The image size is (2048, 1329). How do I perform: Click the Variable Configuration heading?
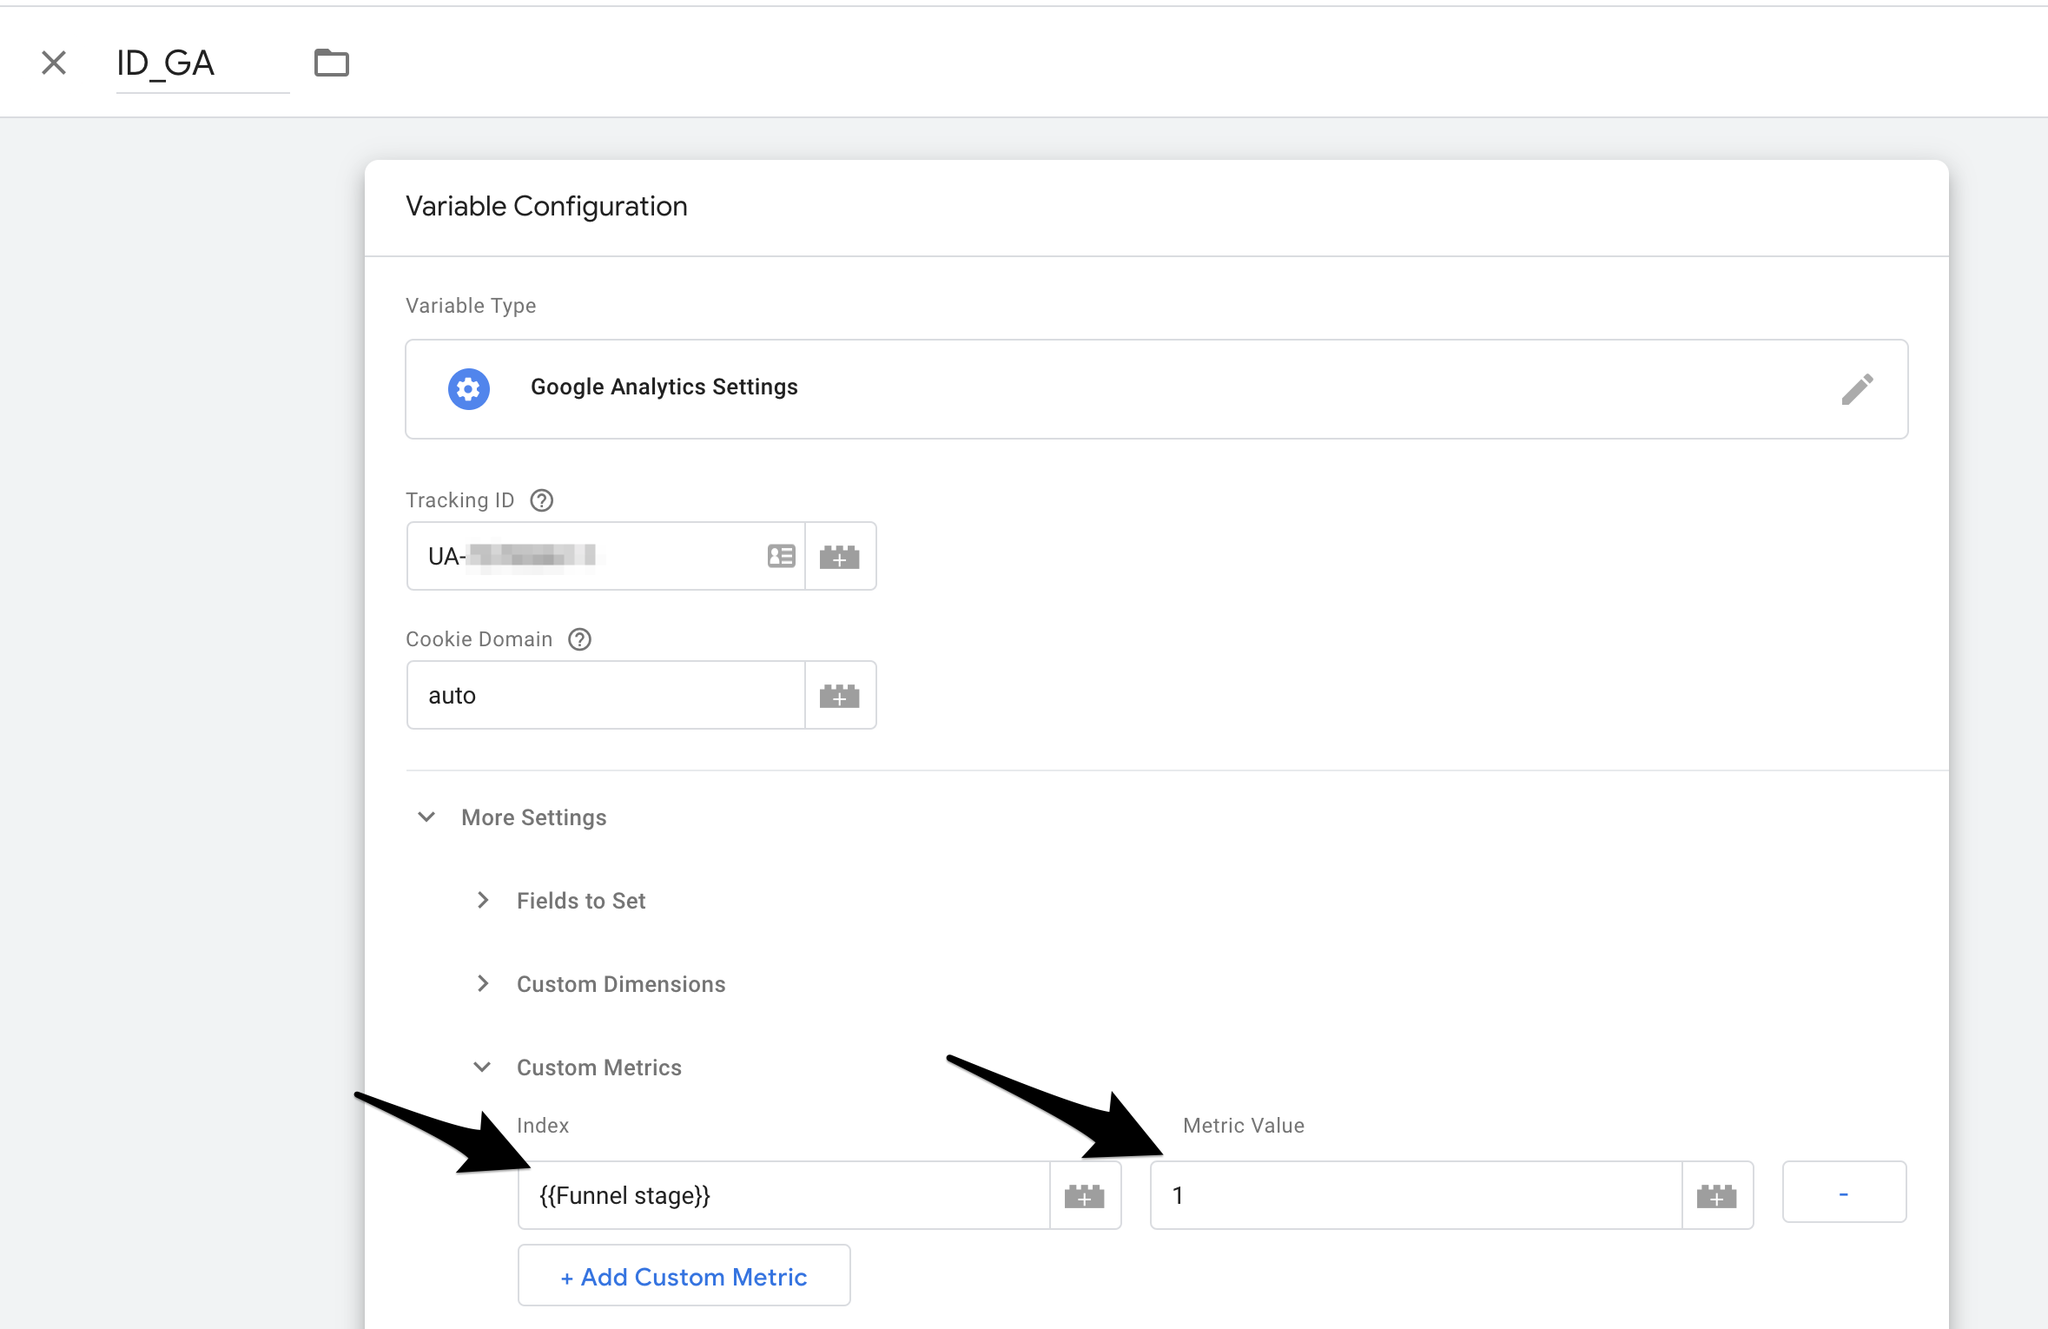[547, 206]
